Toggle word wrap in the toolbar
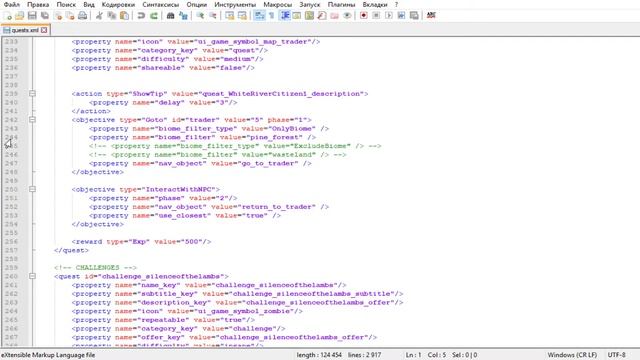This screenshot has width=640, height=360. 259,16
